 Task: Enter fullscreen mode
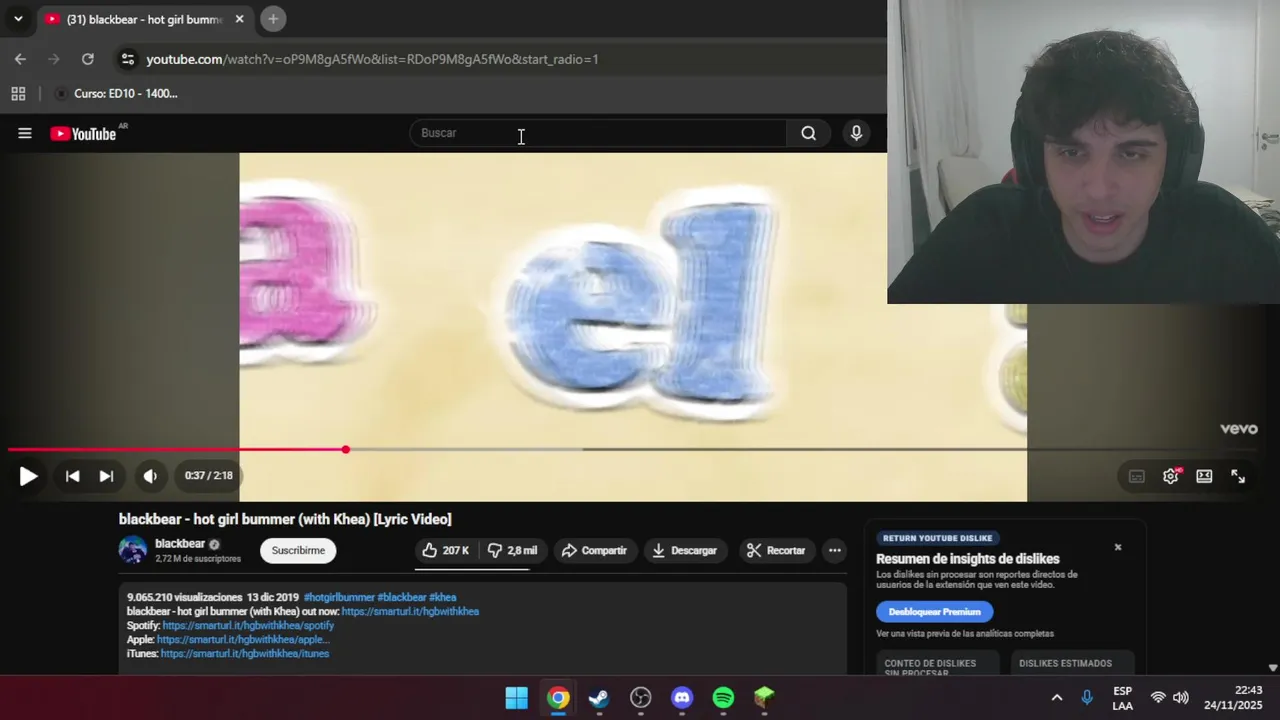pos(1238,476)
